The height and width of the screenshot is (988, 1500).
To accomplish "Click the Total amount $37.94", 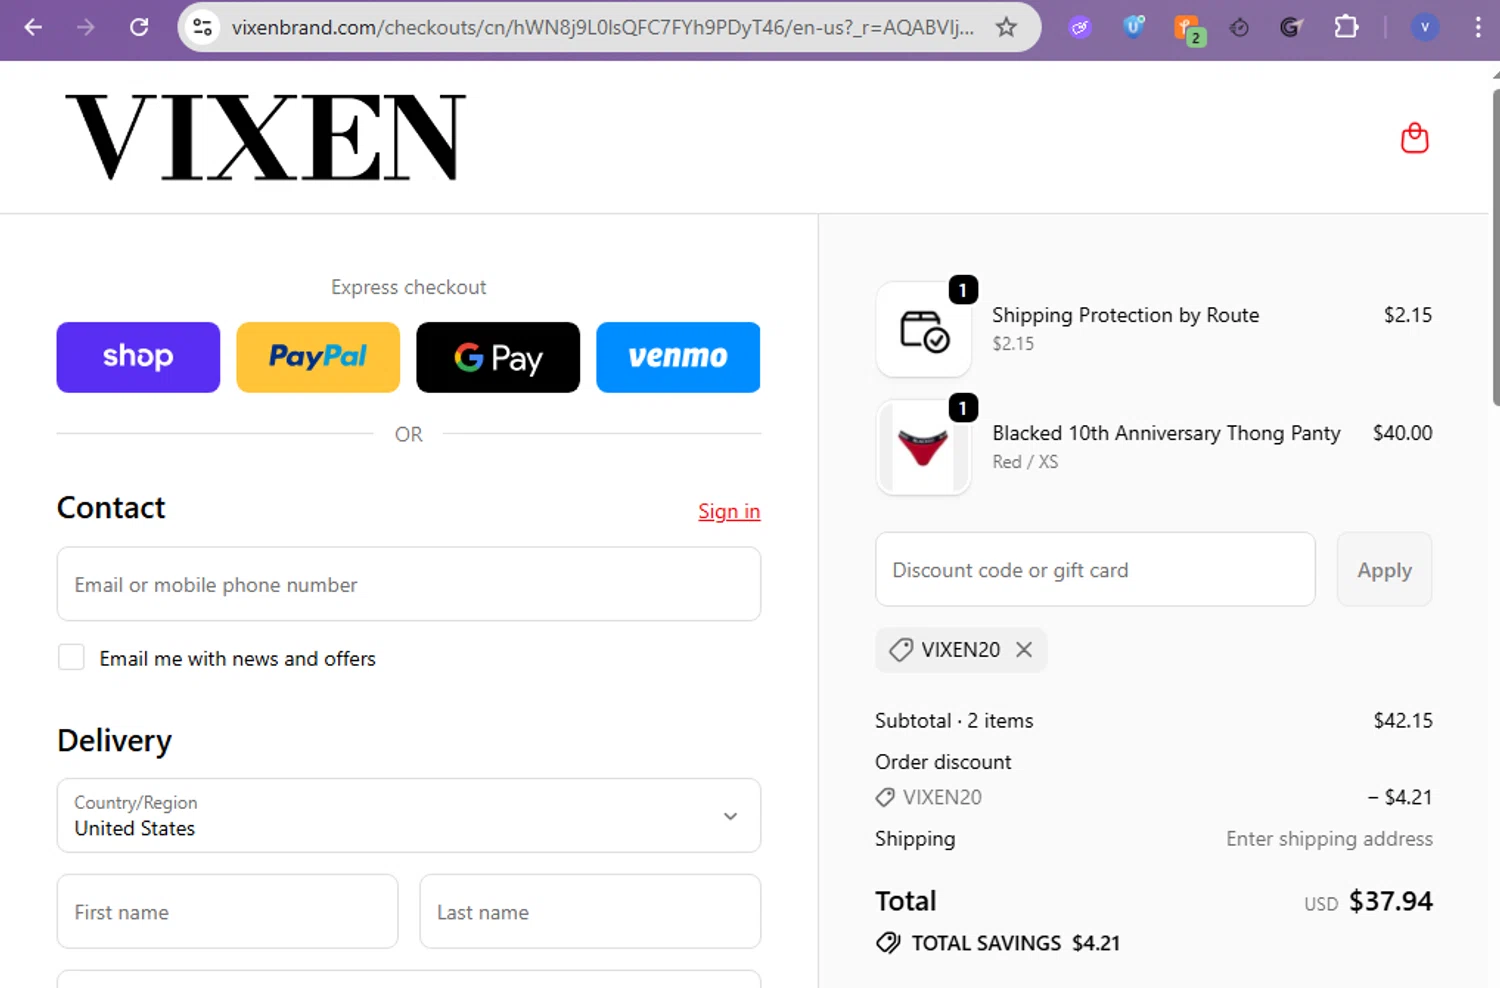I will point(1390,901).
